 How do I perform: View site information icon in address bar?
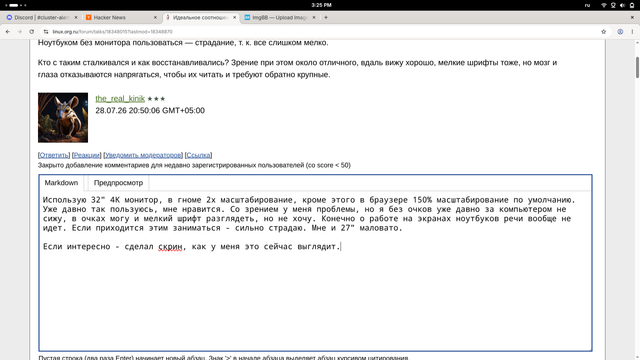tap(46, 31)
